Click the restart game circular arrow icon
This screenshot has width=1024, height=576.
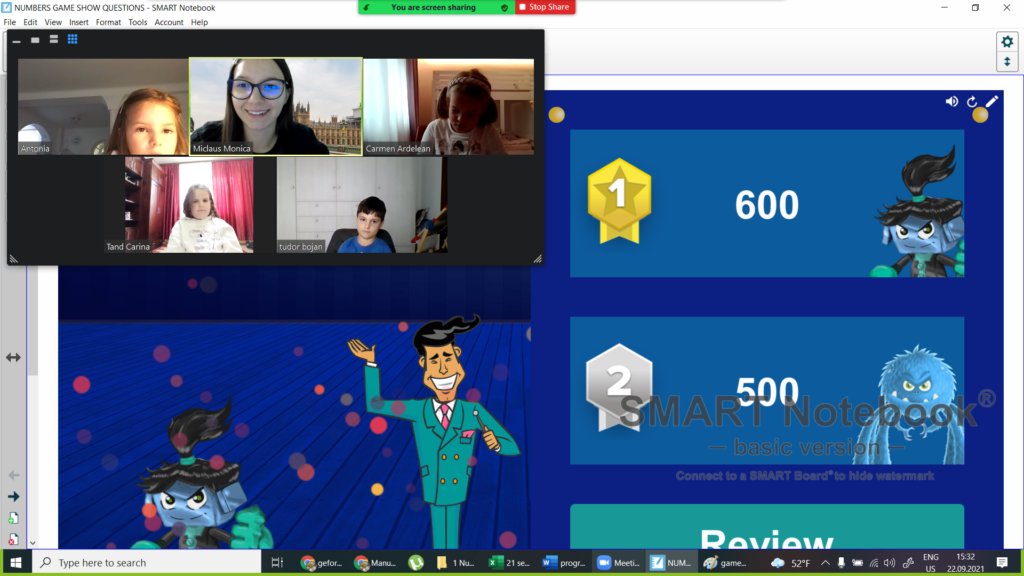click(971, 101)
